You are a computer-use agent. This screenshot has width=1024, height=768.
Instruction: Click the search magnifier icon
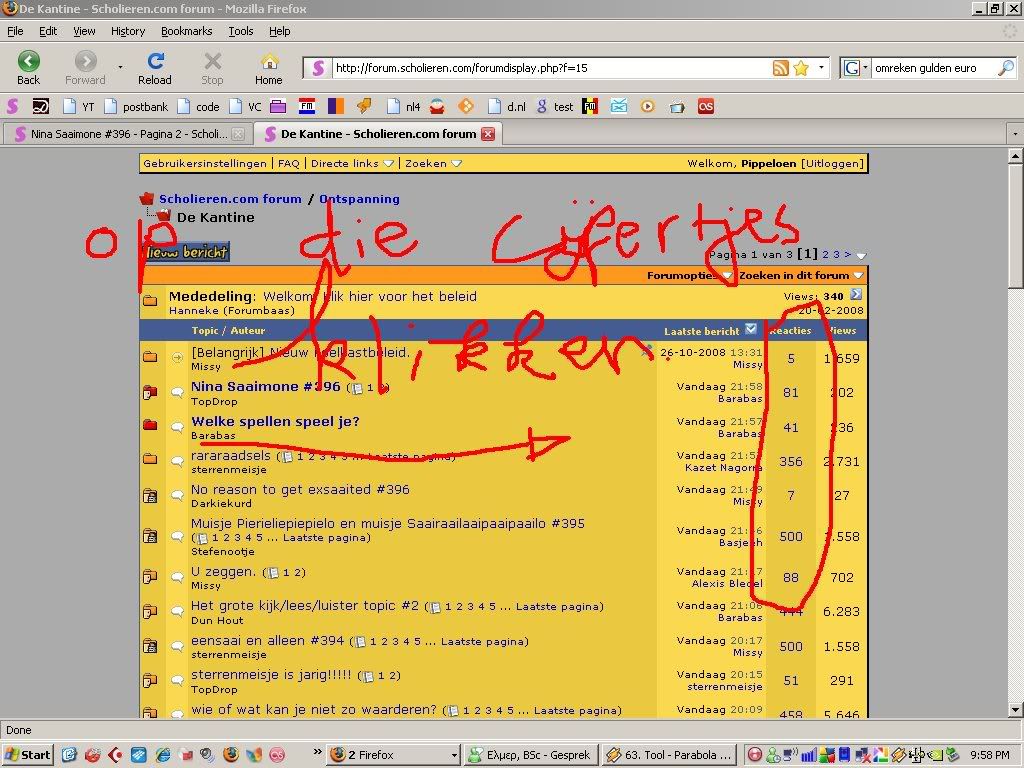point(1006,68)
